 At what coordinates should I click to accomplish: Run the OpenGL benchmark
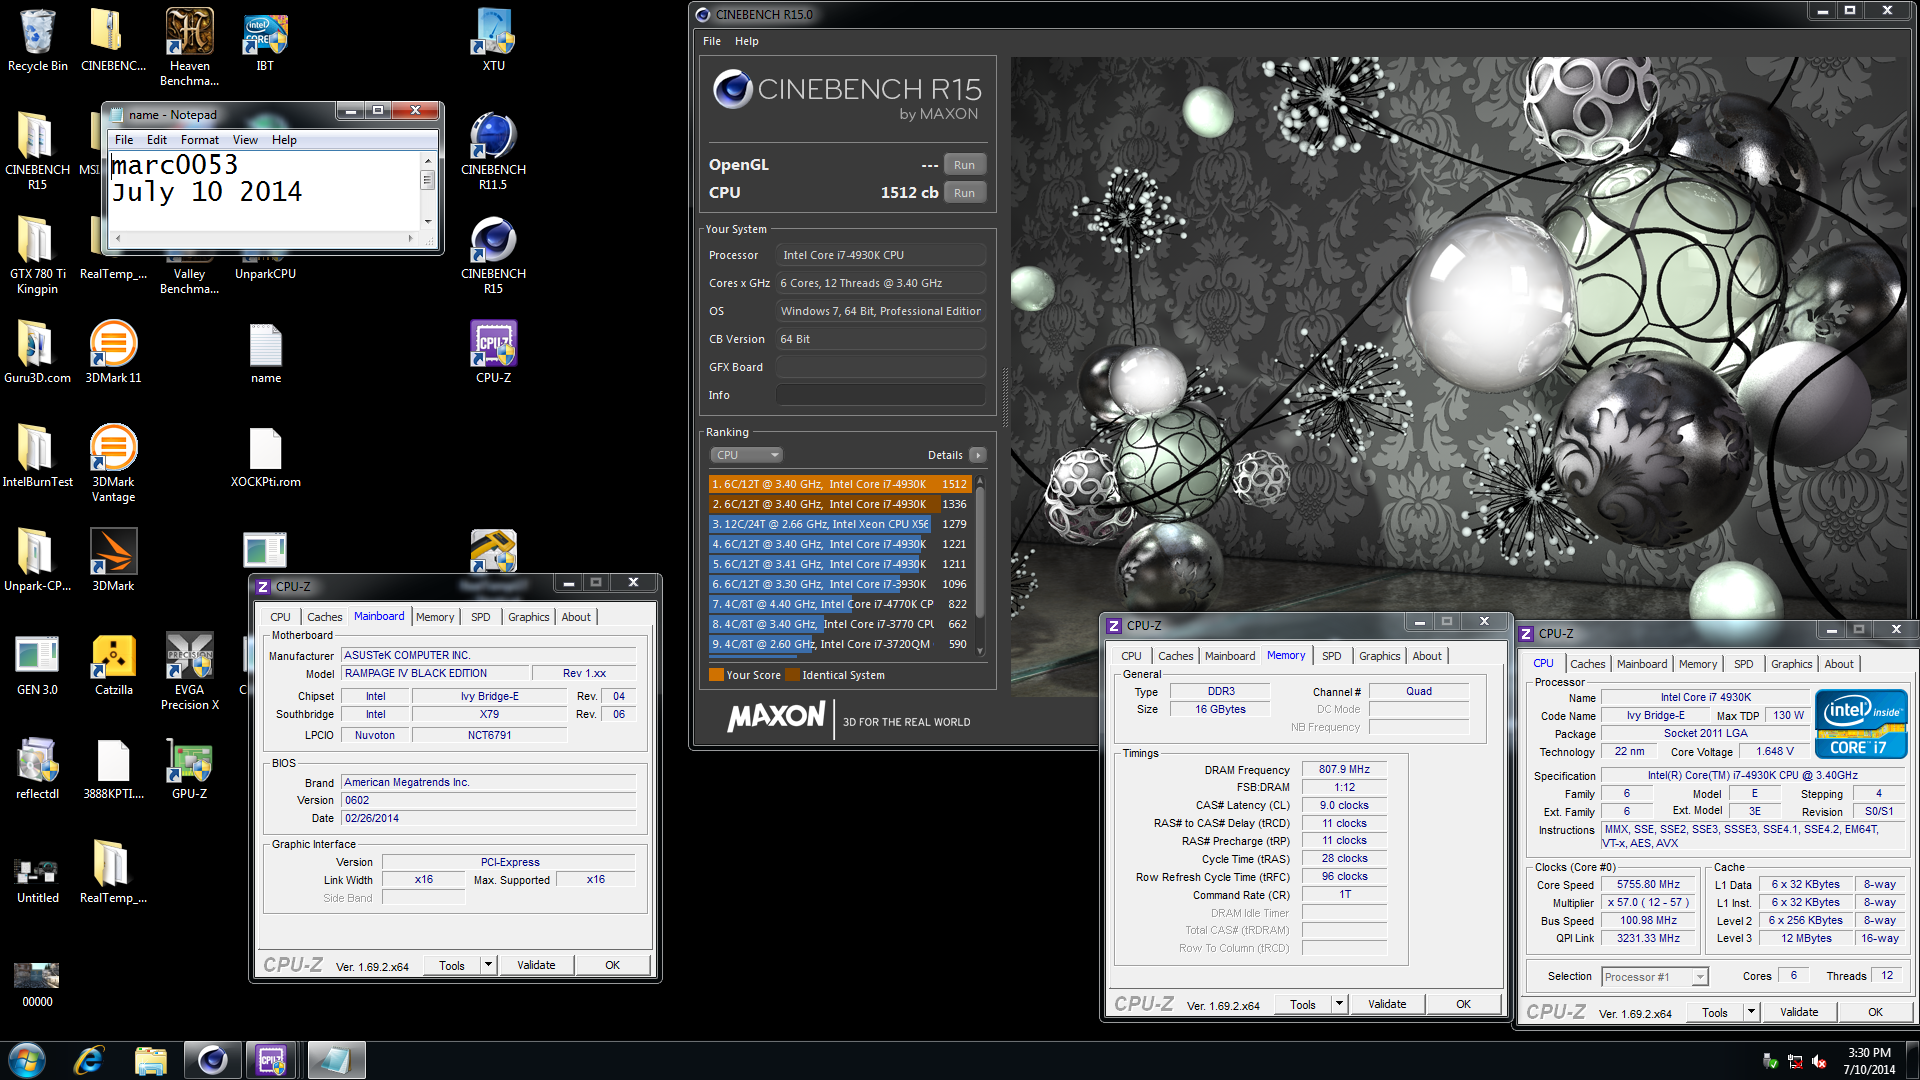964,165
